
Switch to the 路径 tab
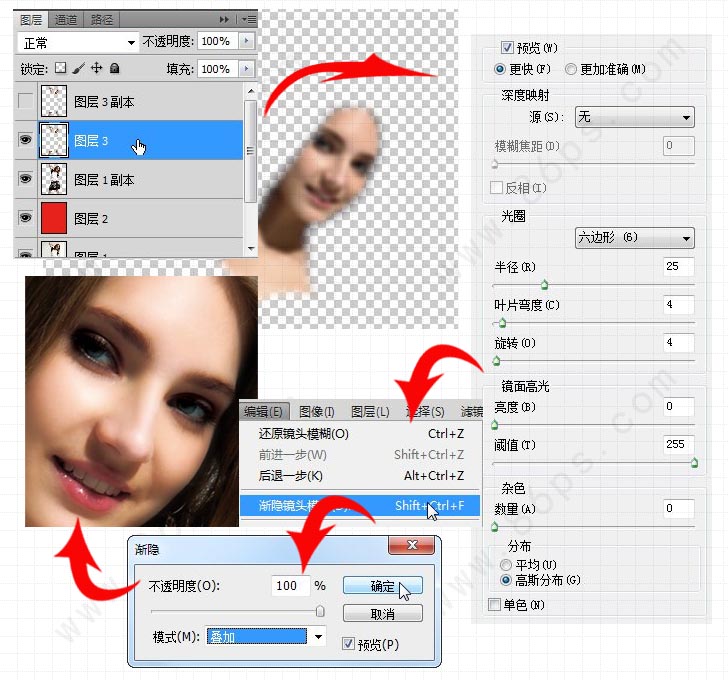pyautogui.click(x=102, y=19)
